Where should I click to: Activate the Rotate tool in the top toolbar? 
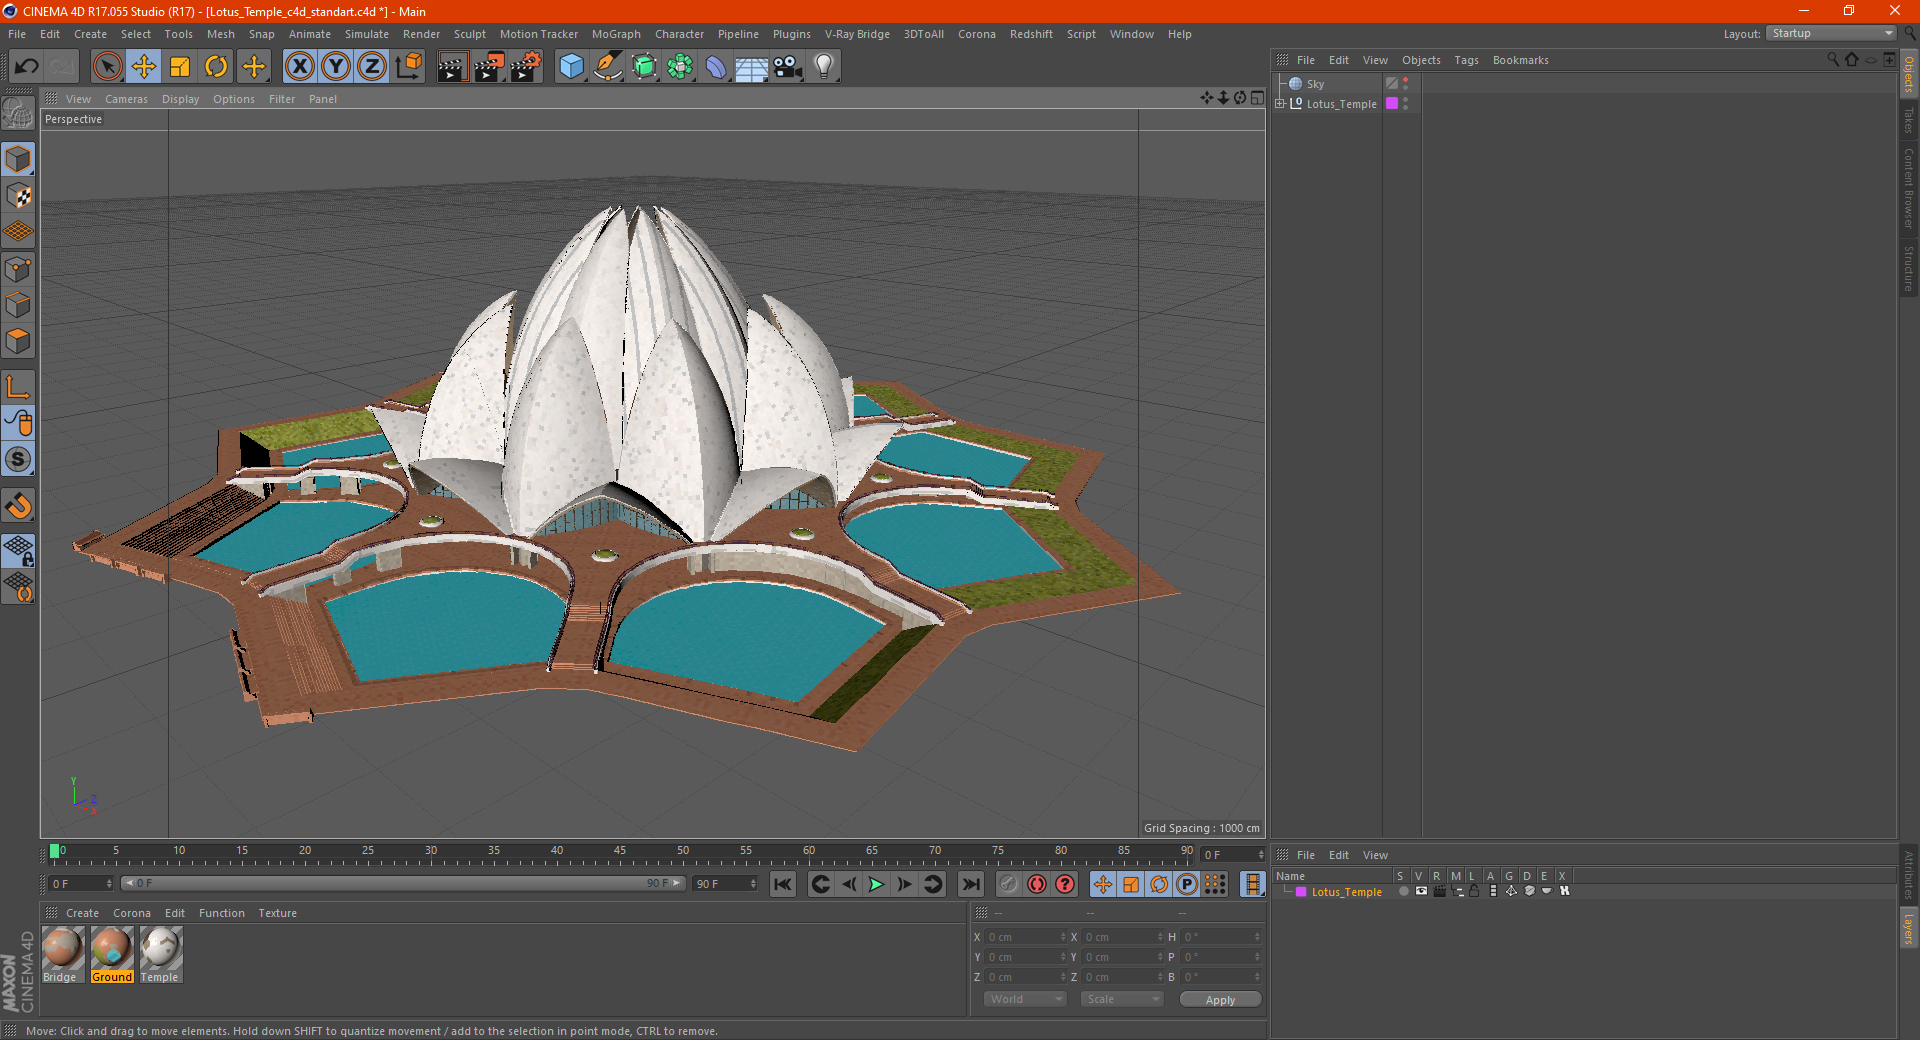point(216,67)
